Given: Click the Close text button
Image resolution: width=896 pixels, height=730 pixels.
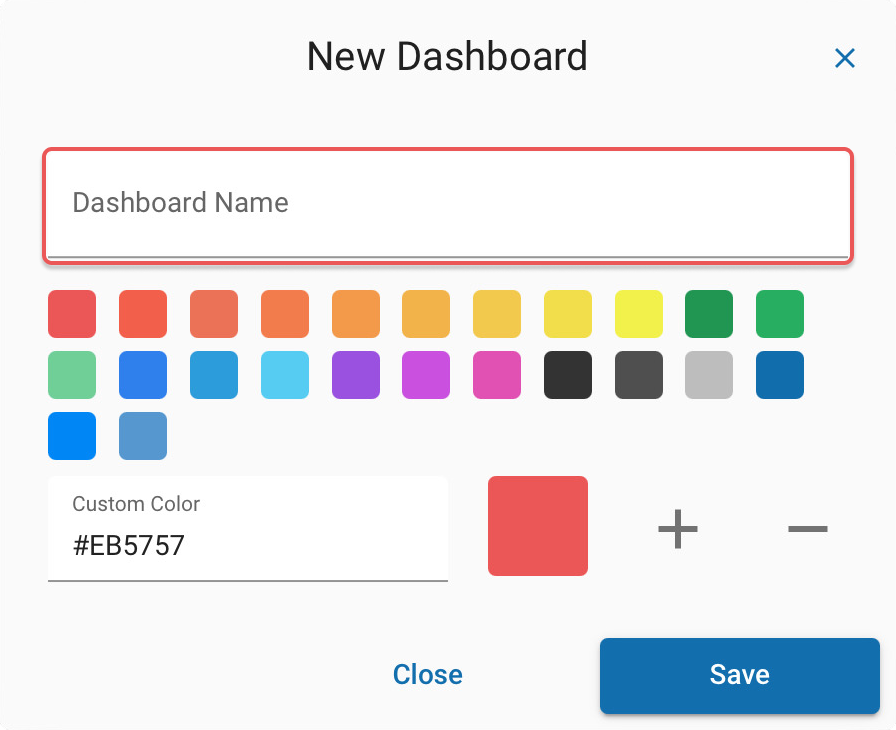Looking at the screenshot, I should point(427,675).
